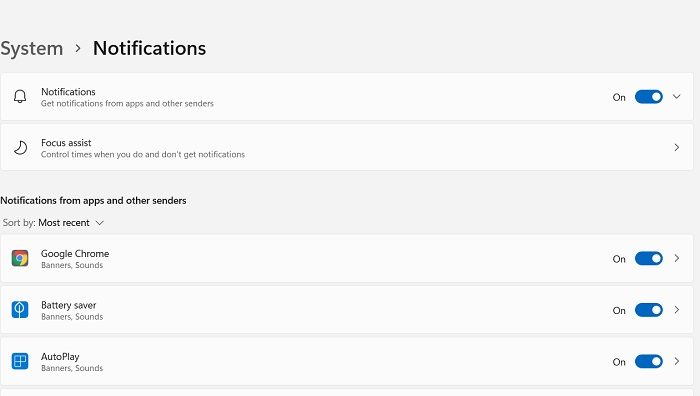The image size is (700, 396).
Task: Select the Focus assist row label
Action: [x=66, y=143]
